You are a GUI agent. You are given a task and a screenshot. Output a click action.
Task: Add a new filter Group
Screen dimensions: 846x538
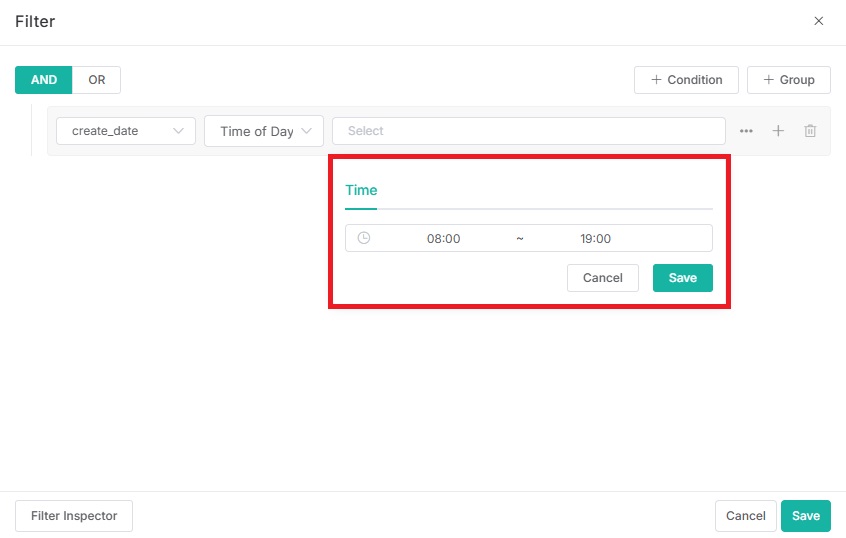[x=788, y=80]
